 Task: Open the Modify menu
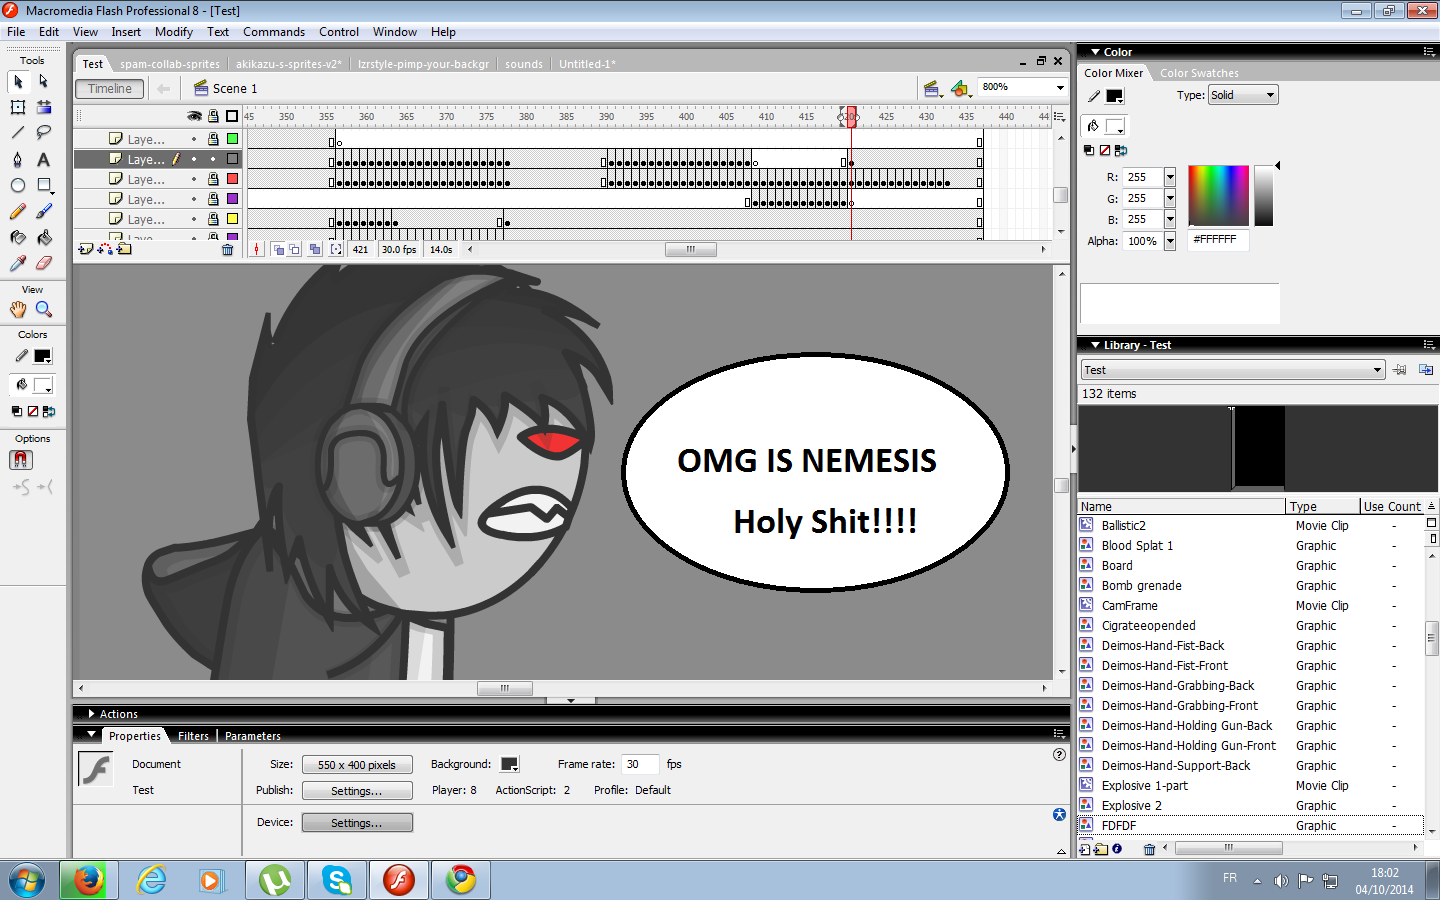pos(174,32)
